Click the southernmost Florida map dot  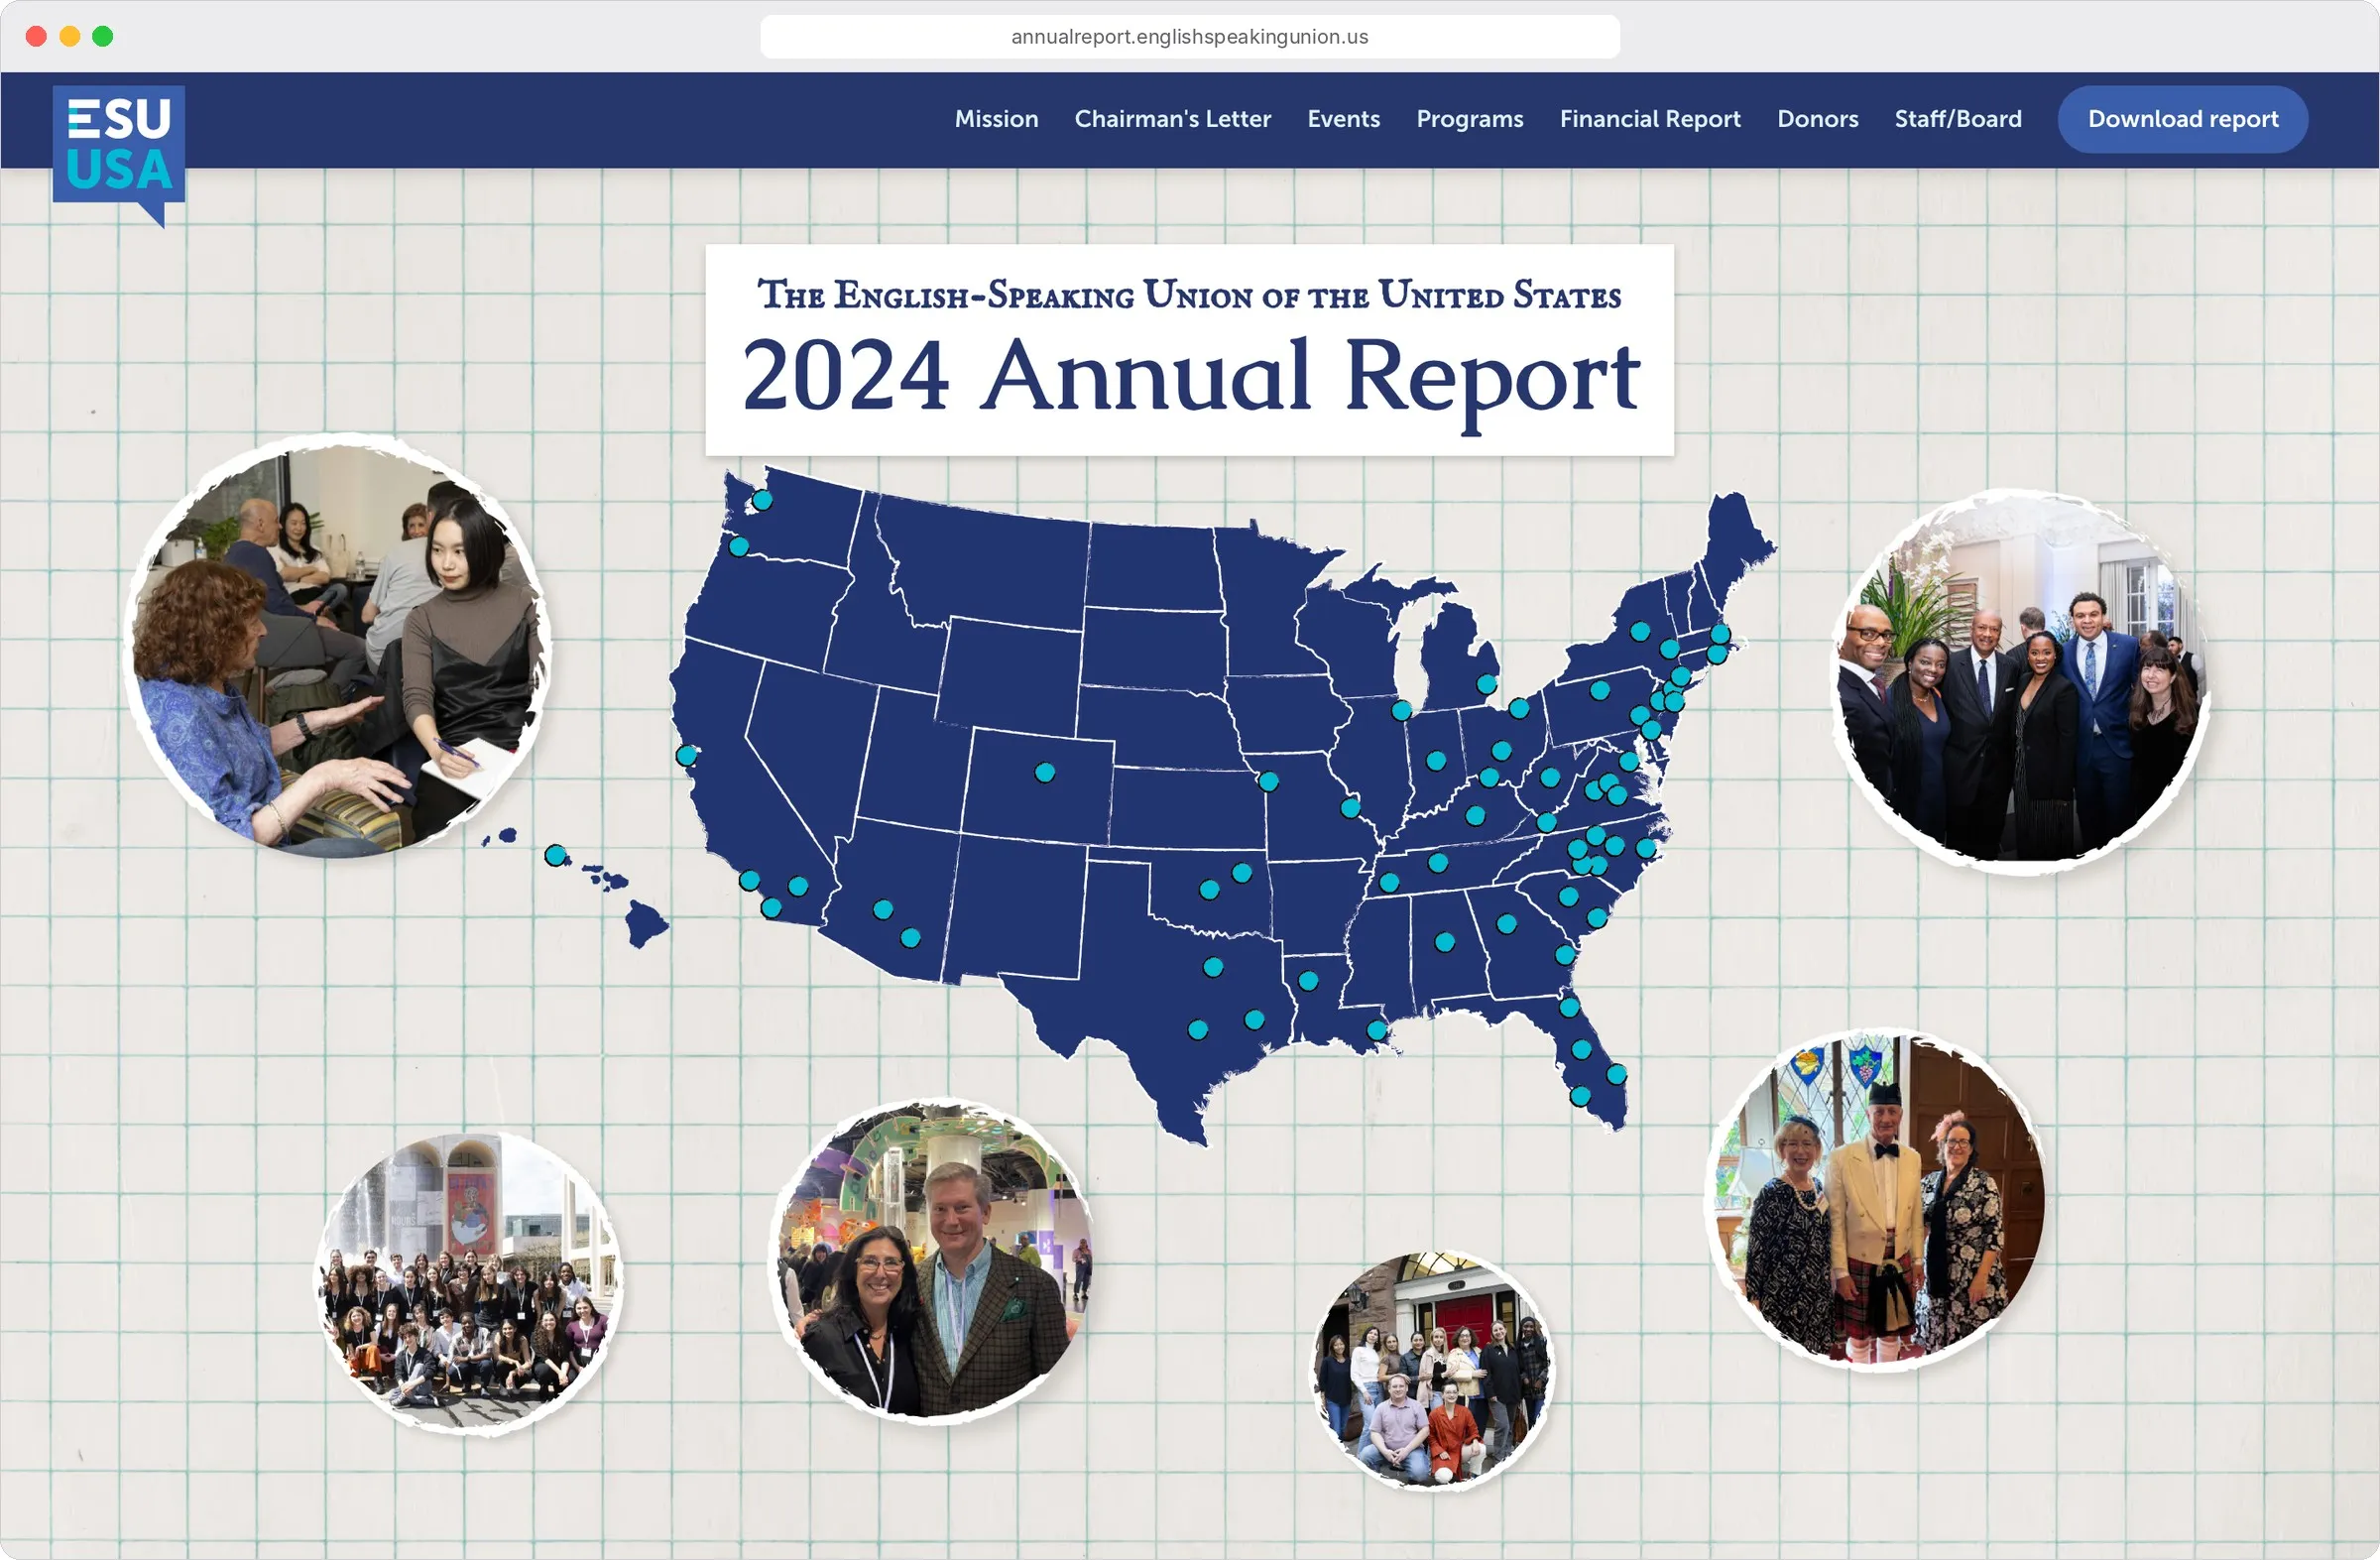pos(1580,1096)
